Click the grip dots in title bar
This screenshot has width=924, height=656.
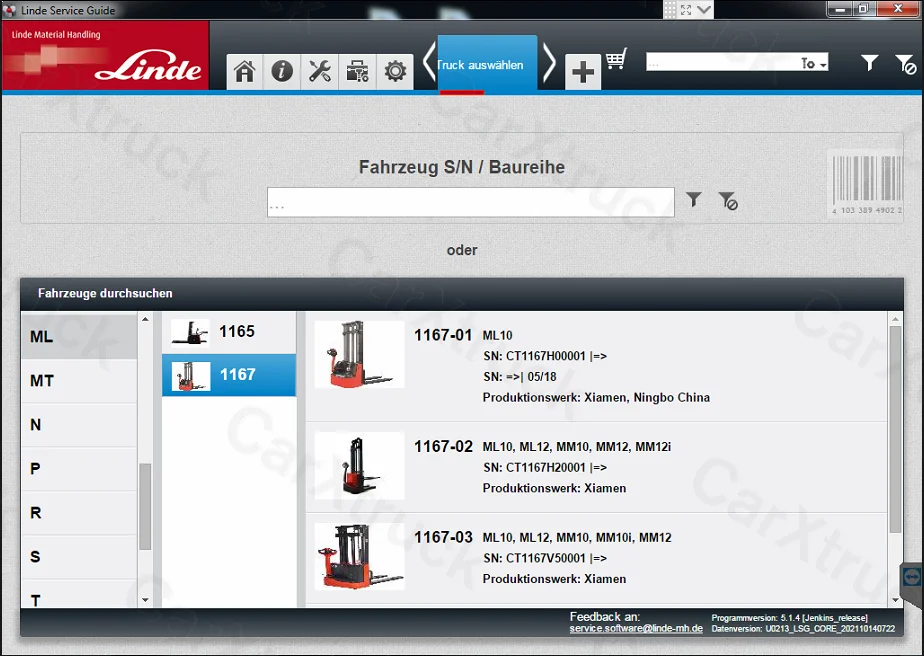[670, 9]
